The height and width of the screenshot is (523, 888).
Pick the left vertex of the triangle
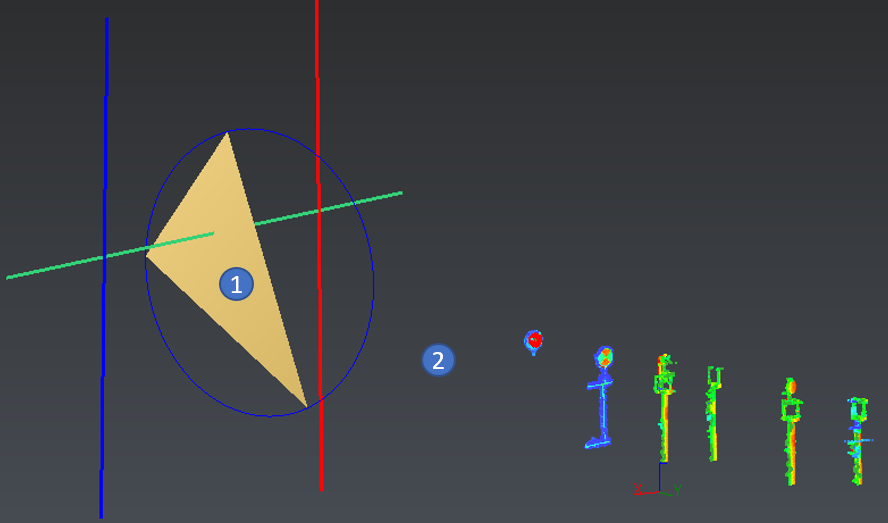pyautogui.click(x=148, y=255)
